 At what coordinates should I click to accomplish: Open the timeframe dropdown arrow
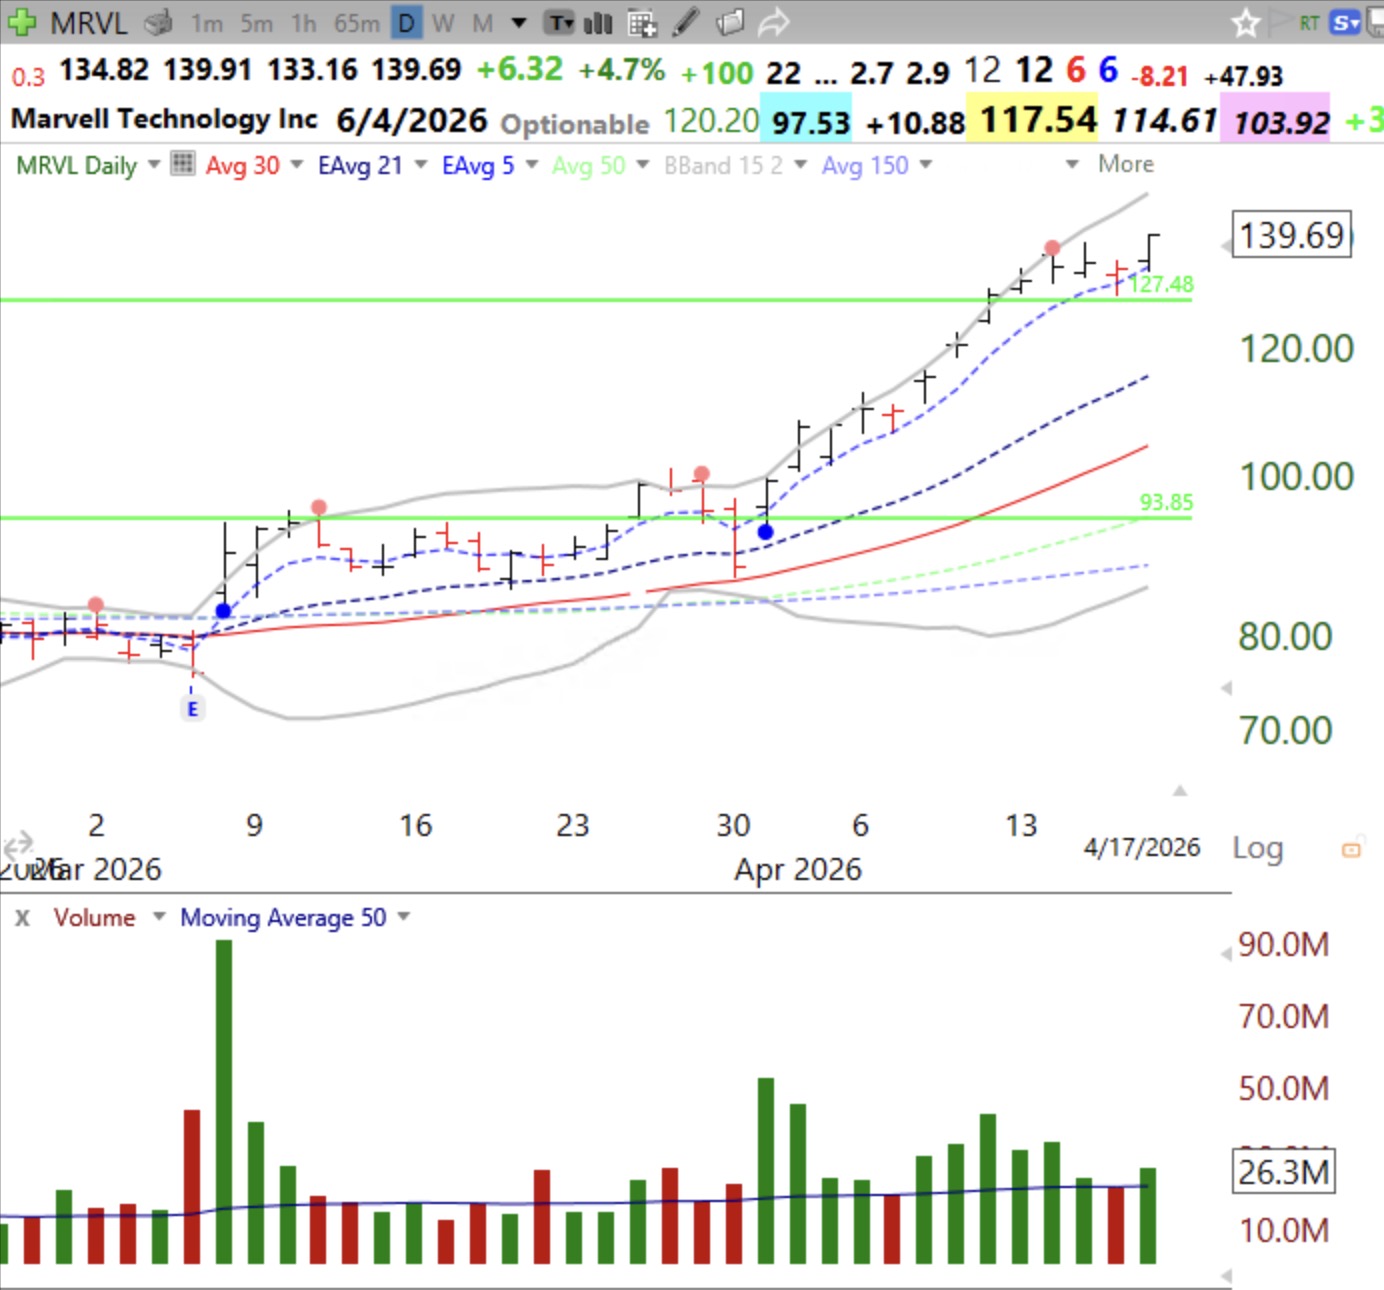click(518, 23)
